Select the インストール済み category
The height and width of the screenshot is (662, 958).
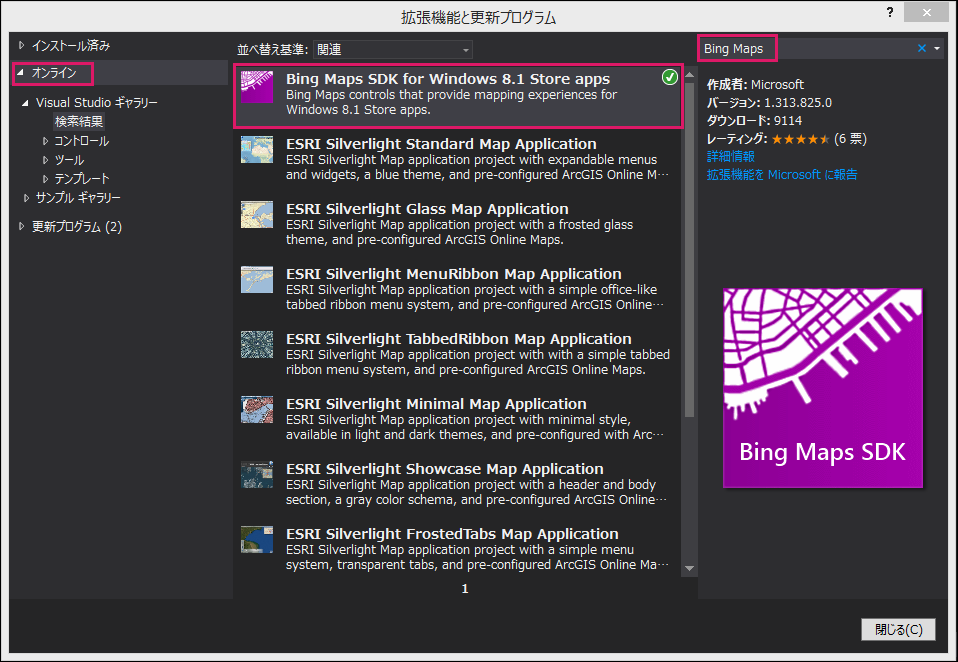pos(71,45)
